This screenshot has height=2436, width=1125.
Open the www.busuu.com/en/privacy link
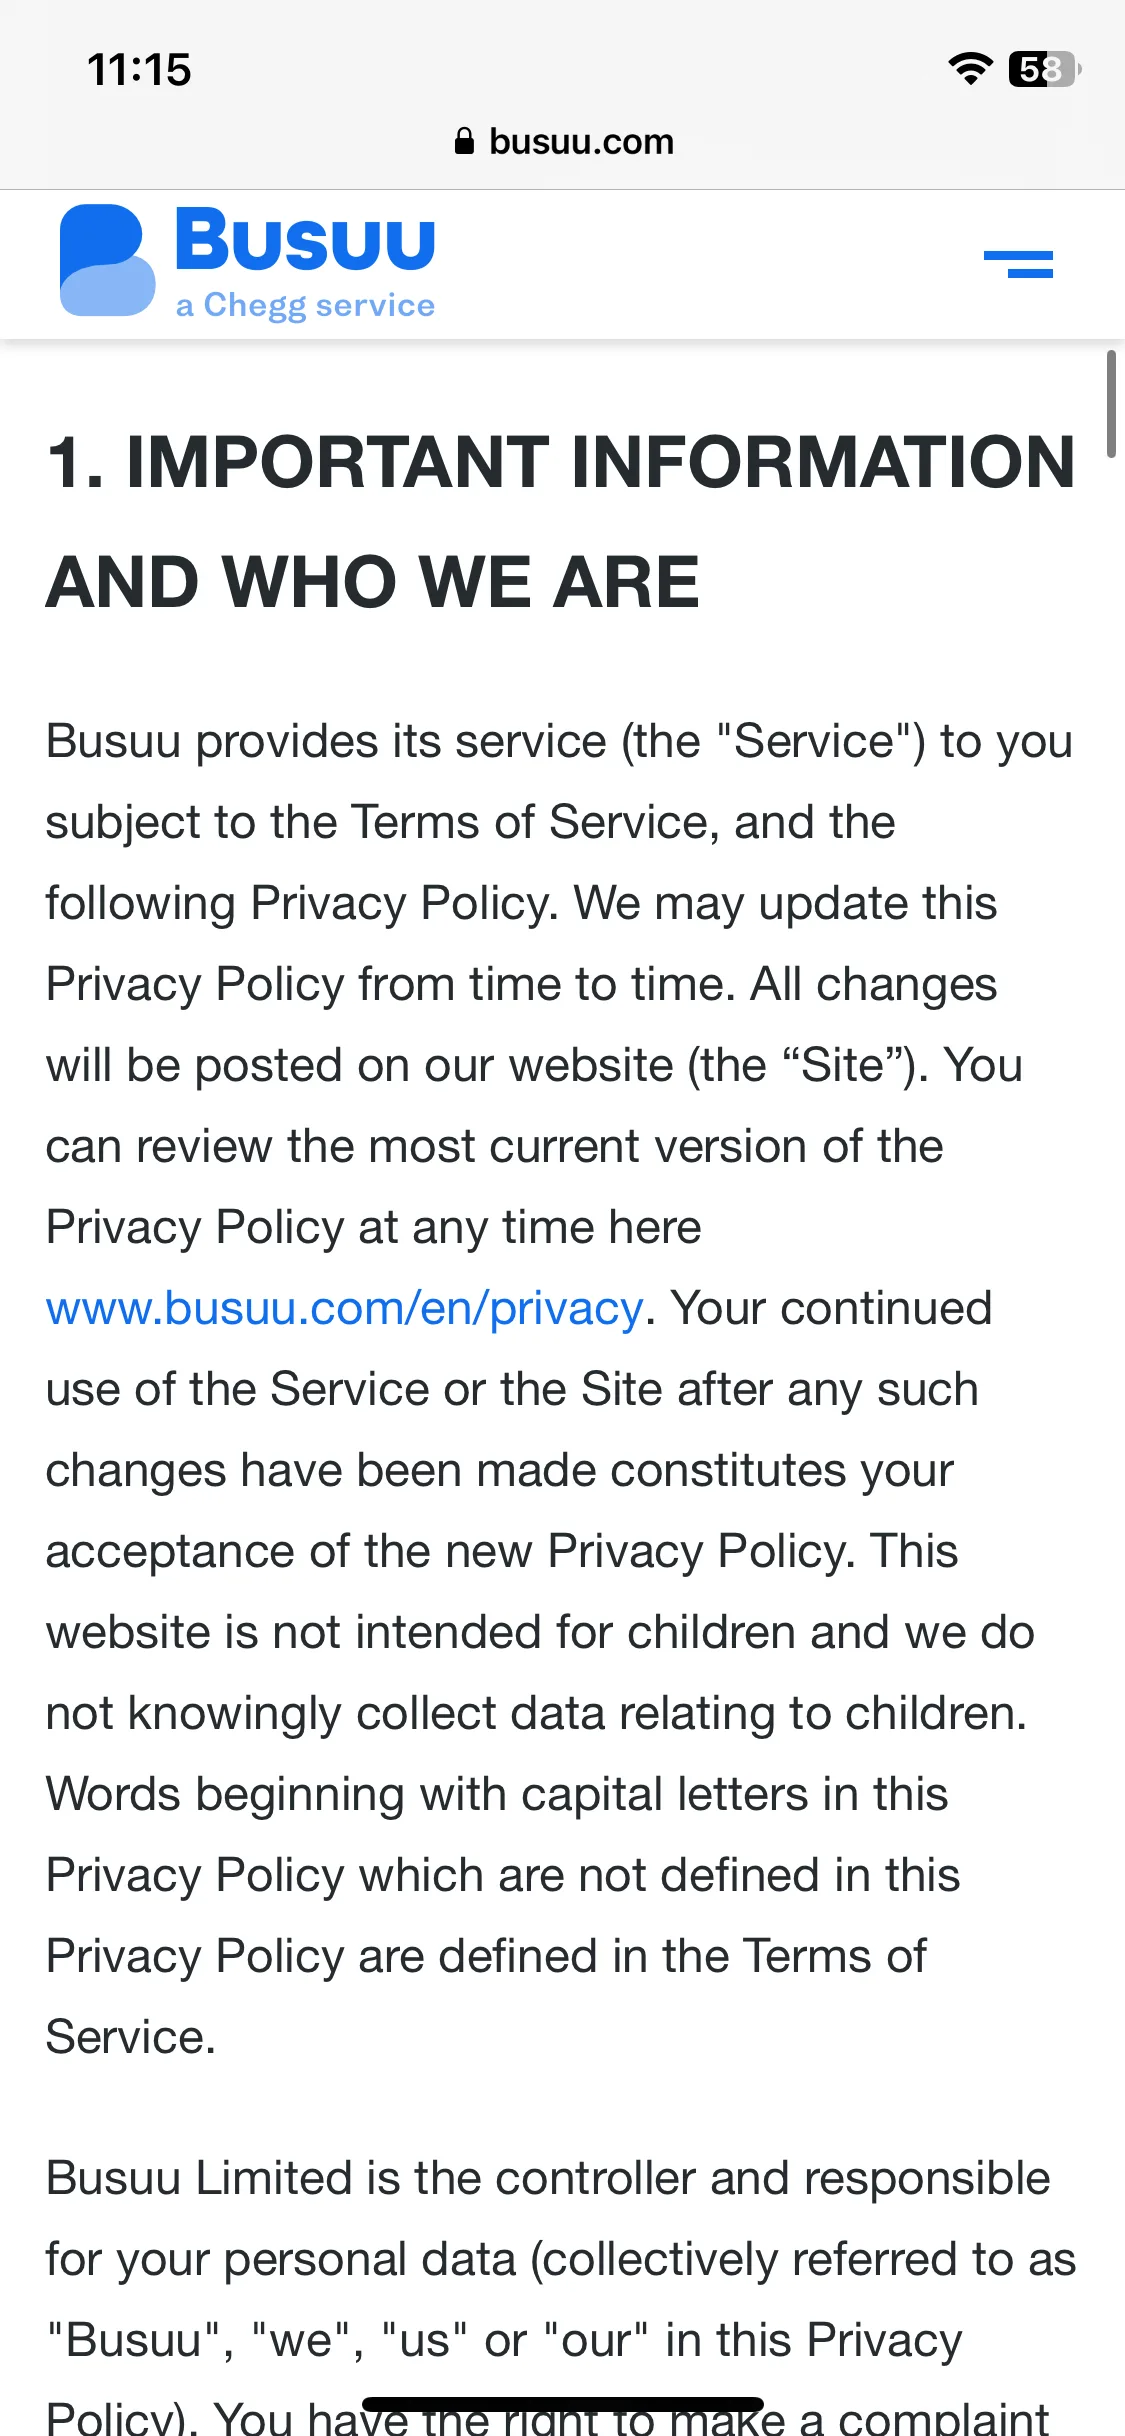[345, 1308]
